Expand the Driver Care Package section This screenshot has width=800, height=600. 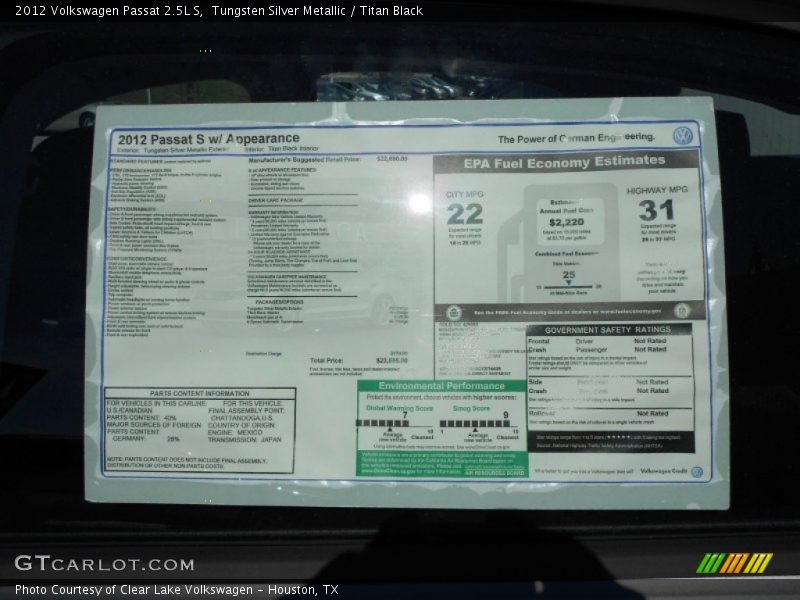276,200
